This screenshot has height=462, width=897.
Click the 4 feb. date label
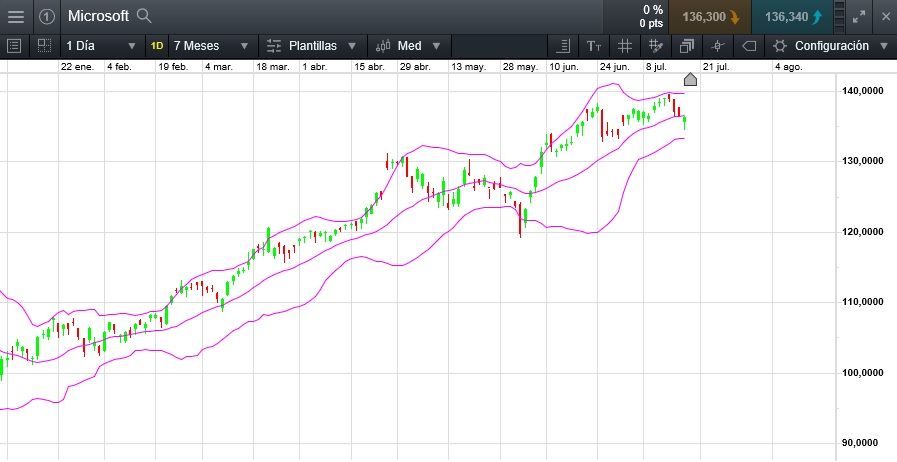pyautogui.click(x=119, y=67)
